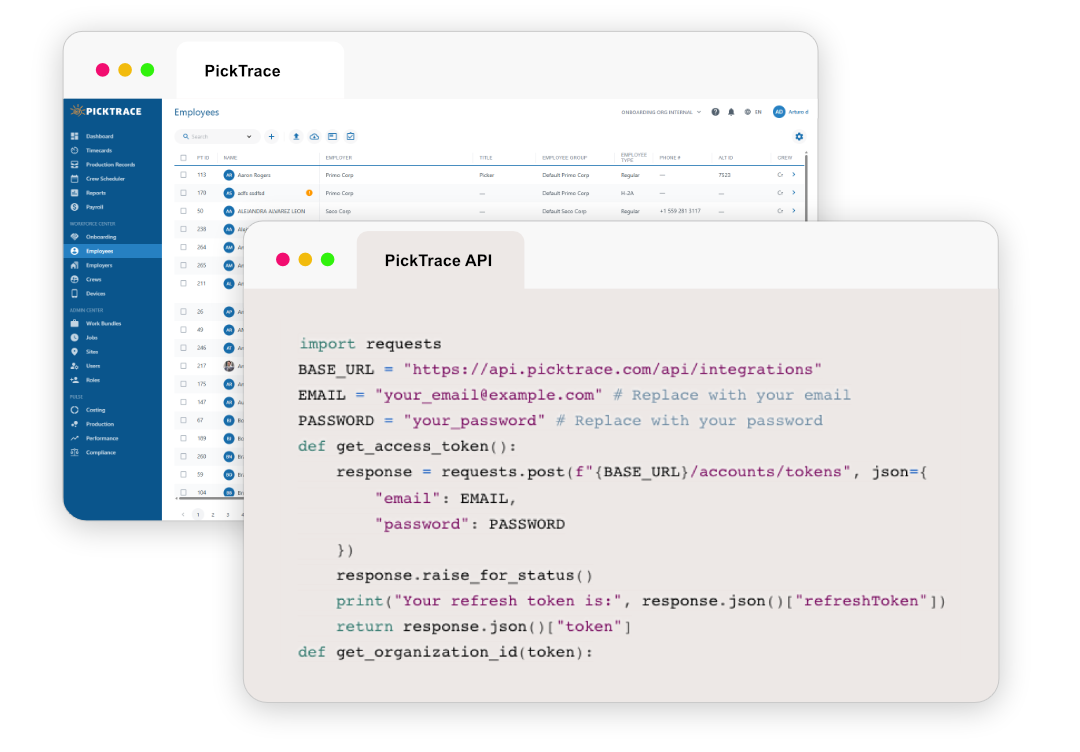
Task: Expand Aaron Rogers row with chevron
Action: [793, 175]
